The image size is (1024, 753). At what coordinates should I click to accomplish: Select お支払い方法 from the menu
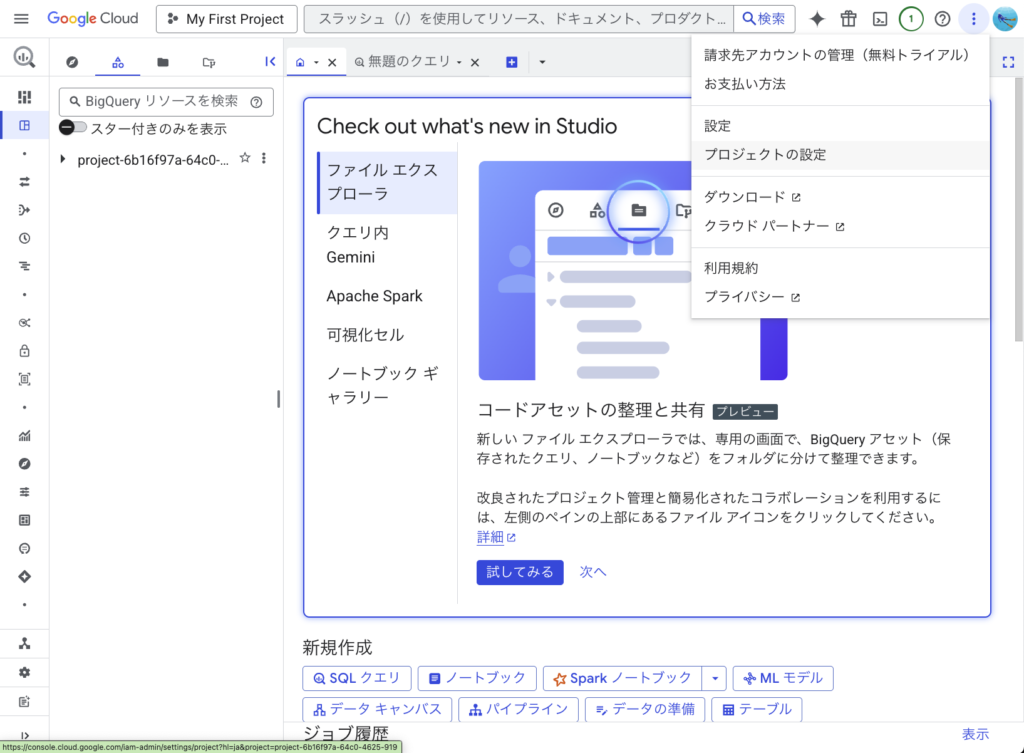[745, 84]
